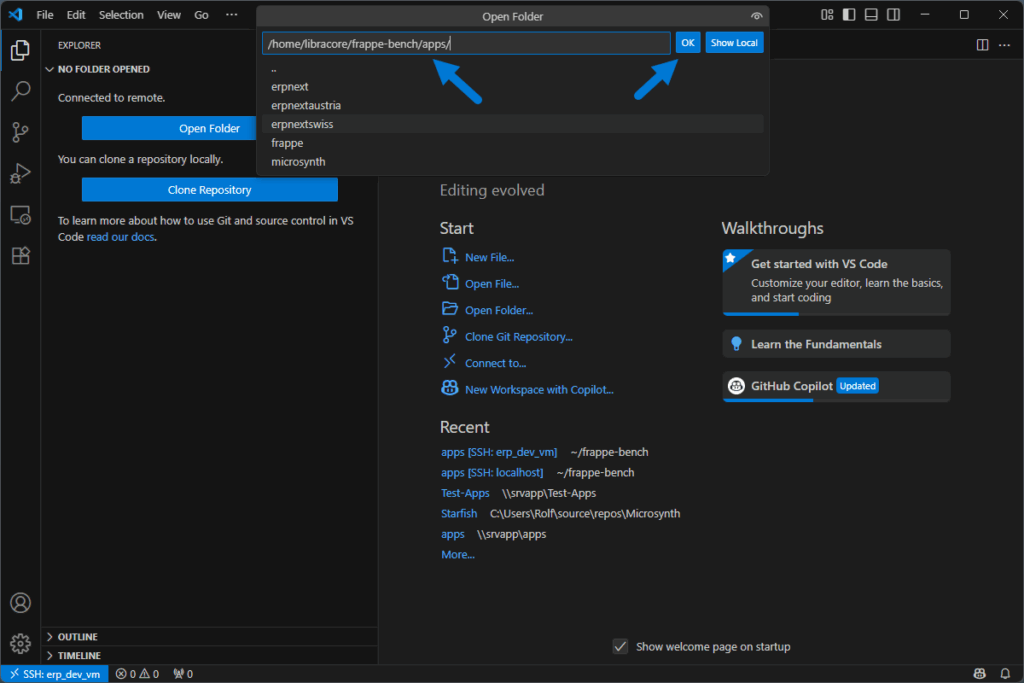Click SSH: erp_dev_vm remote indicator
This screenshot has height=683, width=1024.
tap(55, 674)
